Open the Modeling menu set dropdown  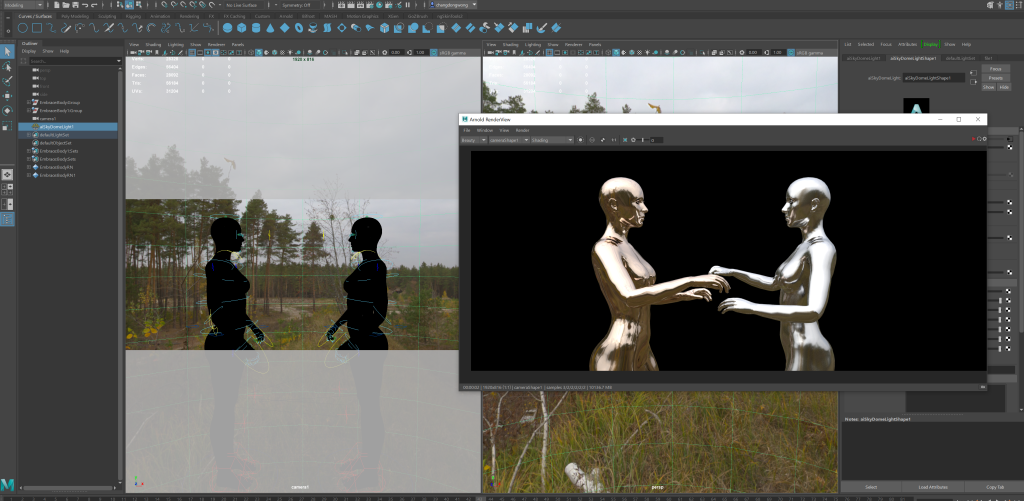click(x=23, y=6)
